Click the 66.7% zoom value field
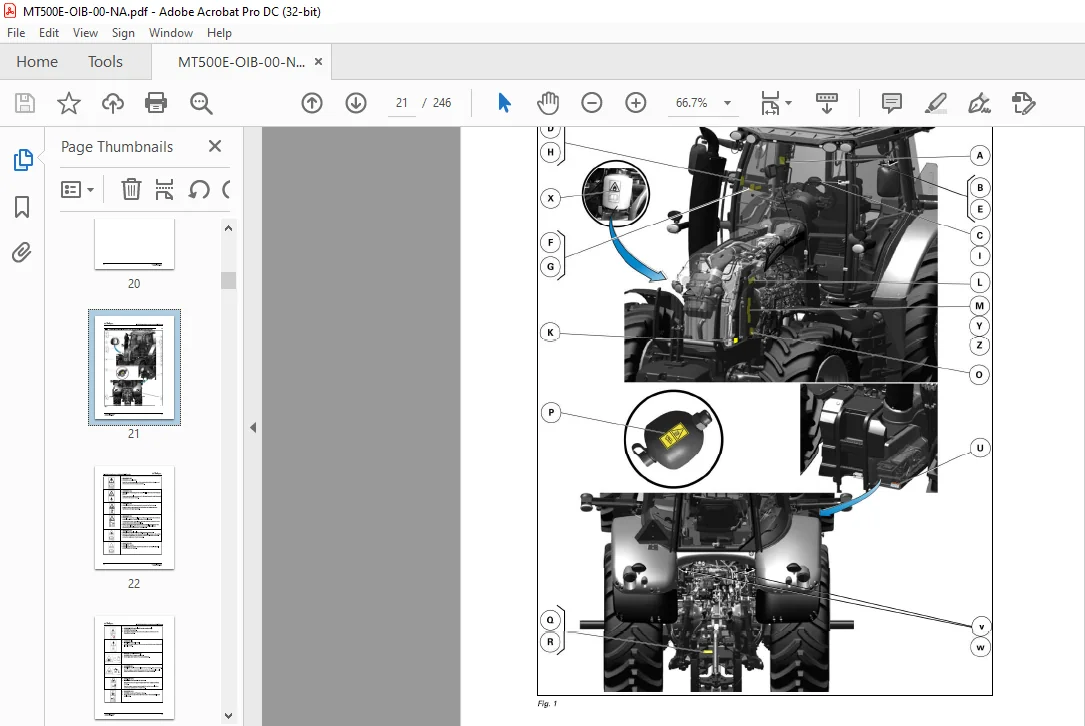 pos(691,103)
